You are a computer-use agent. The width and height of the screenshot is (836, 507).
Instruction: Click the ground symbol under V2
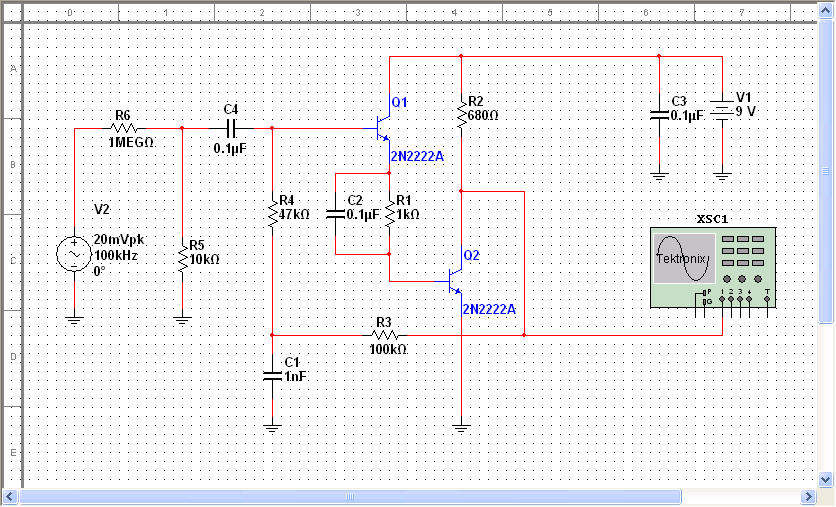[74, 320]
